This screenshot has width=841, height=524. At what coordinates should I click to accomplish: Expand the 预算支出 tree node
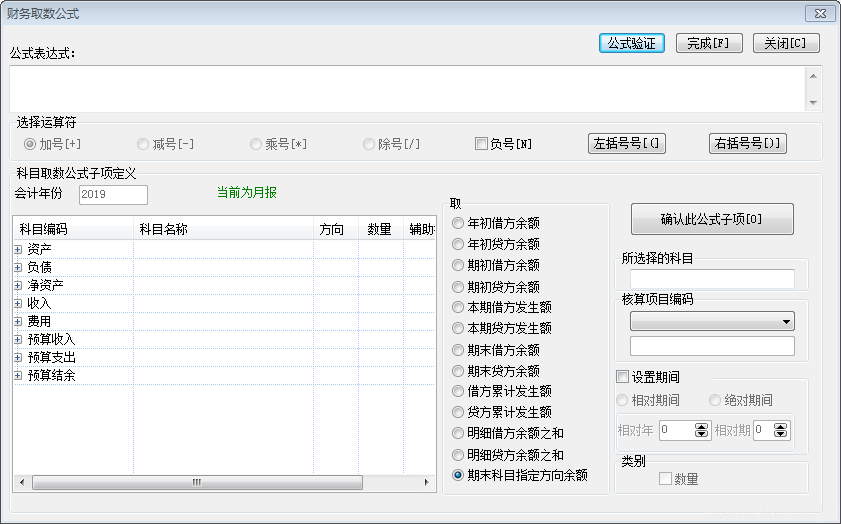(x=18, y=357)
